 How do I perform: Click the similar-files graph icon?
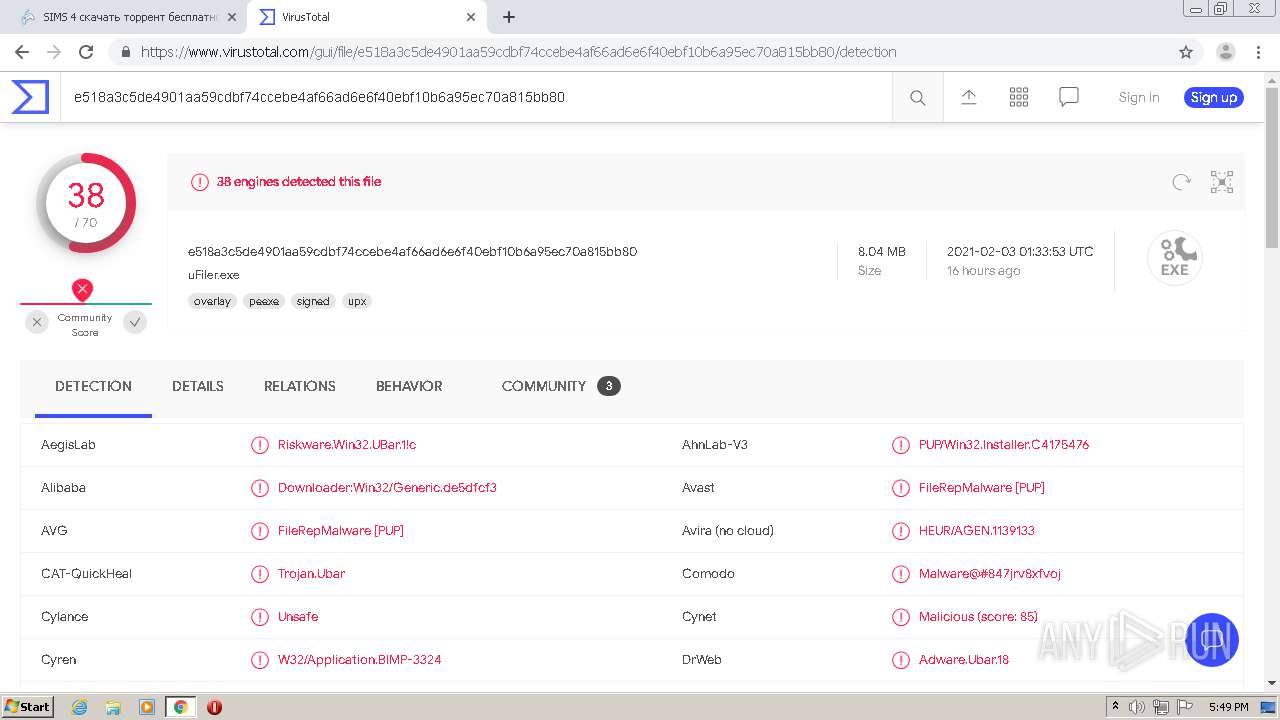(1221, 182)
